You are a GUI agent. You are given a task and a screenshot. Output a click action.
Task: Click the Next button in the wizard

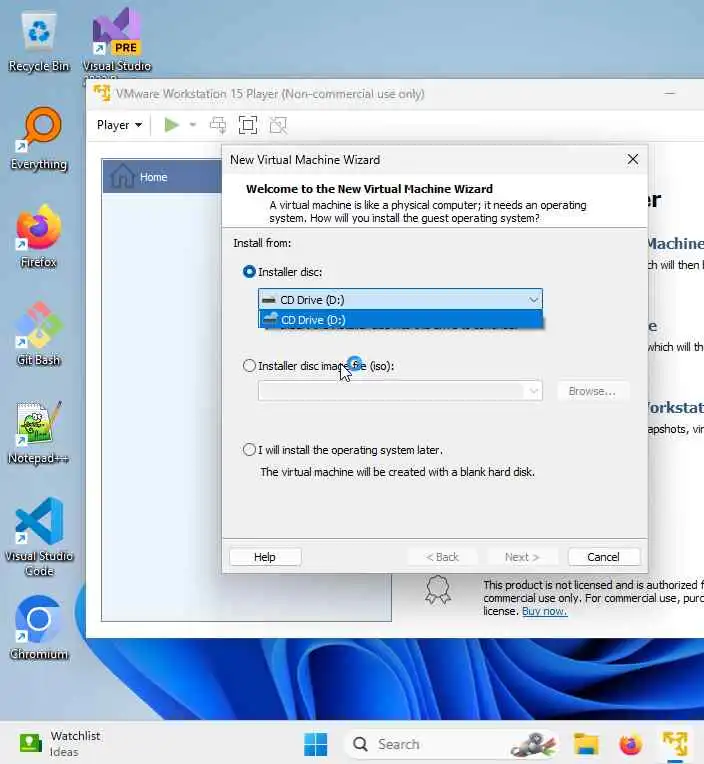(x=522, y=557)
